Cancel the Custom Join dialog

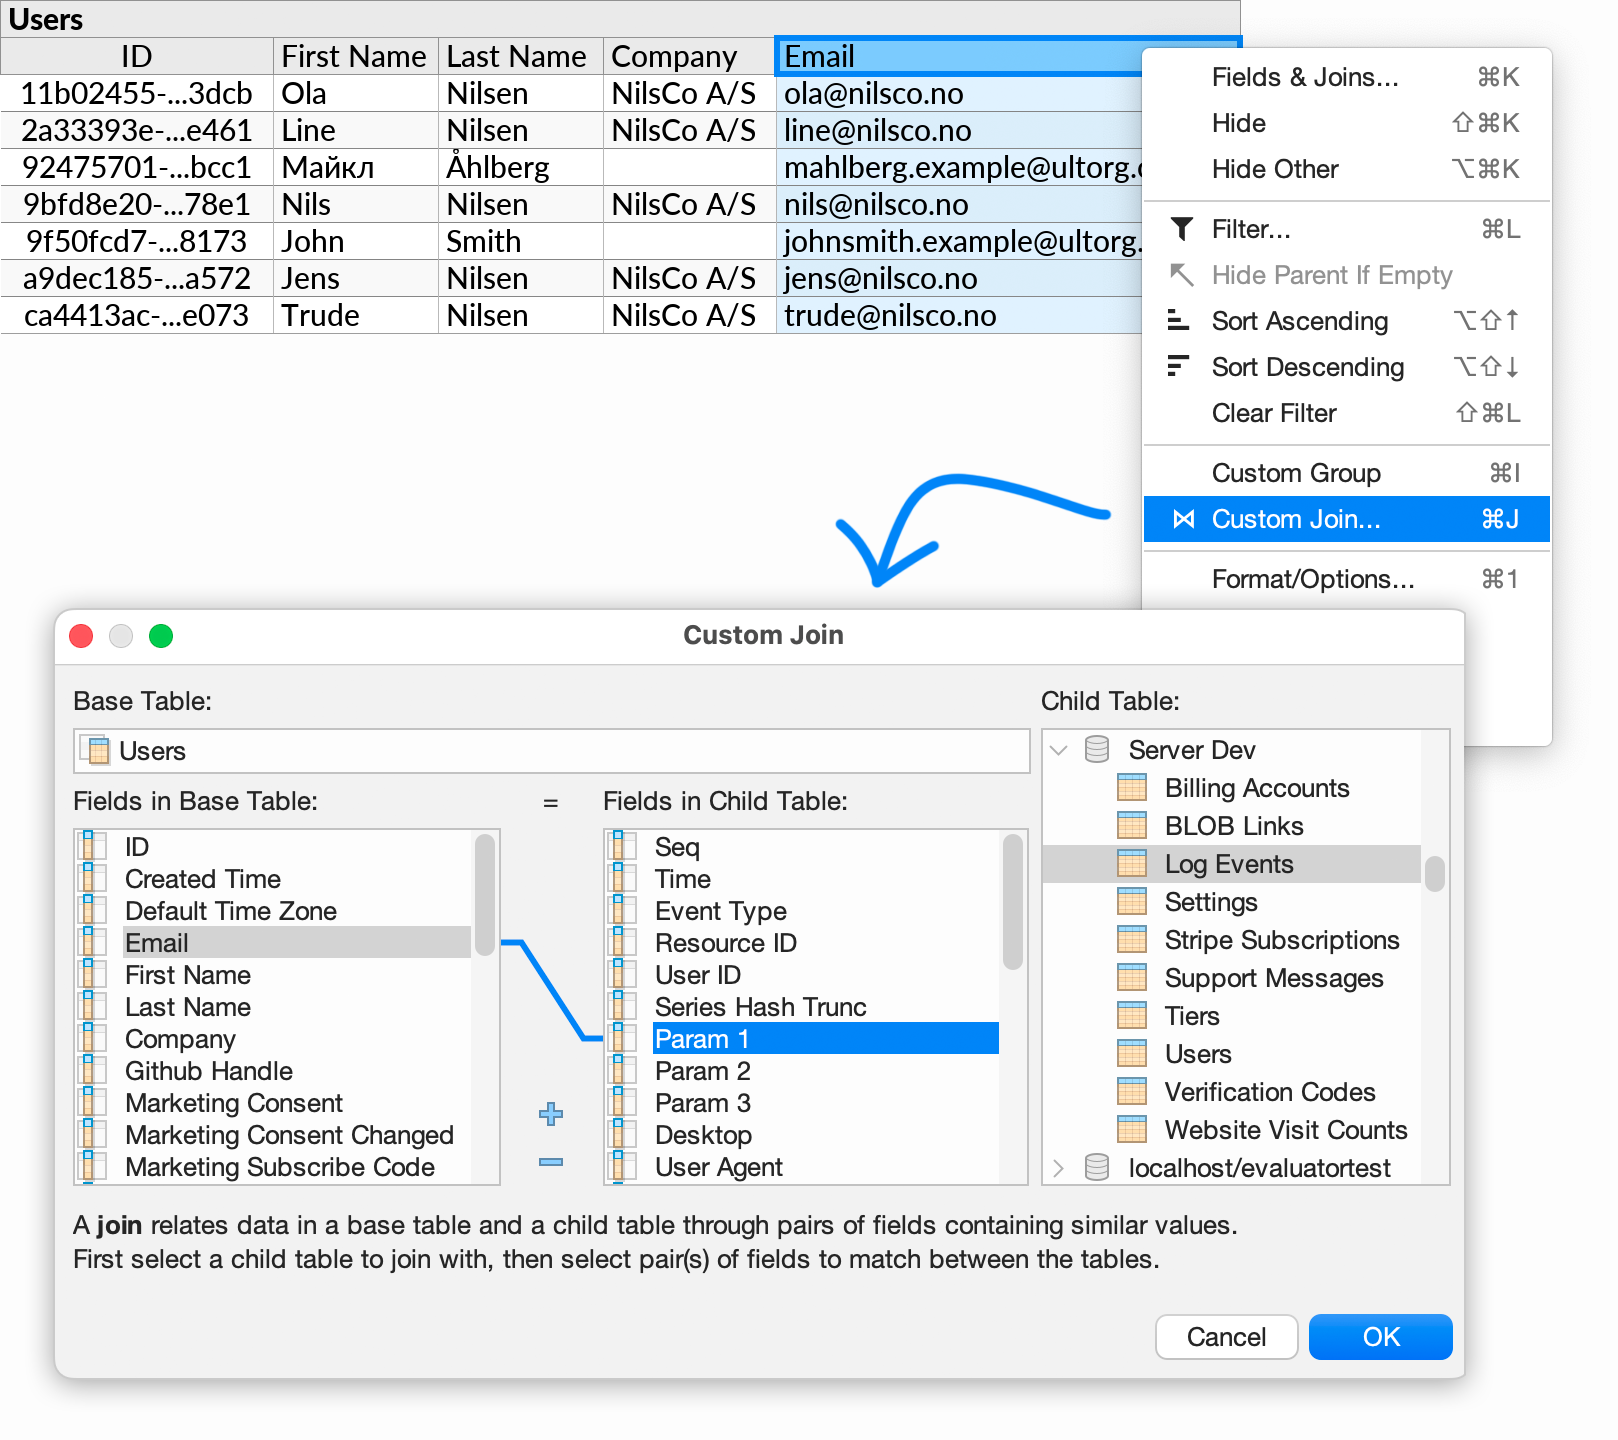(1226, 1336)
